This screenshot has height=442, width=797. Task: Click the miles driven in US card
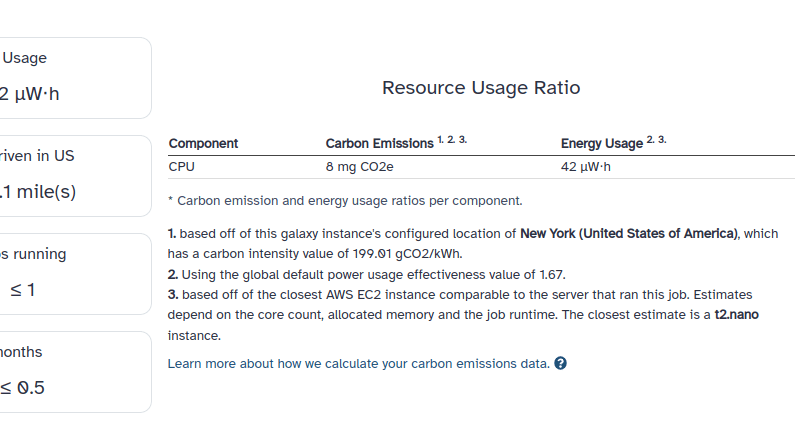pos(75,176)
